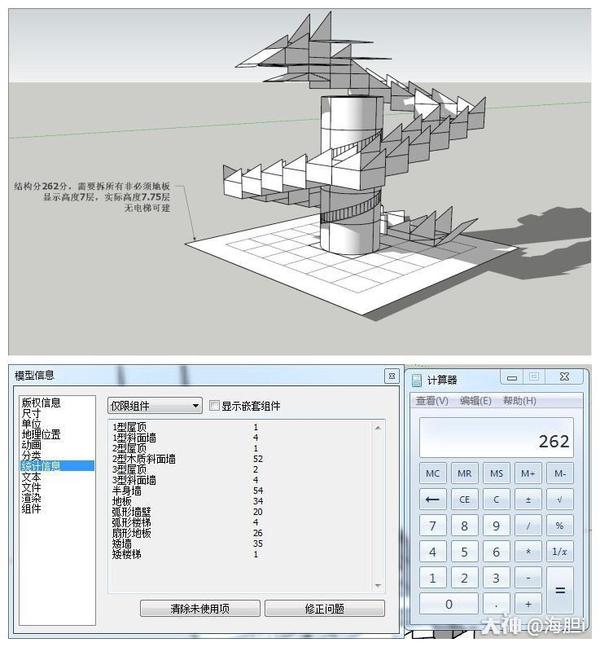Enable the 显示嵌套组件 checkbox

[214, 406]
